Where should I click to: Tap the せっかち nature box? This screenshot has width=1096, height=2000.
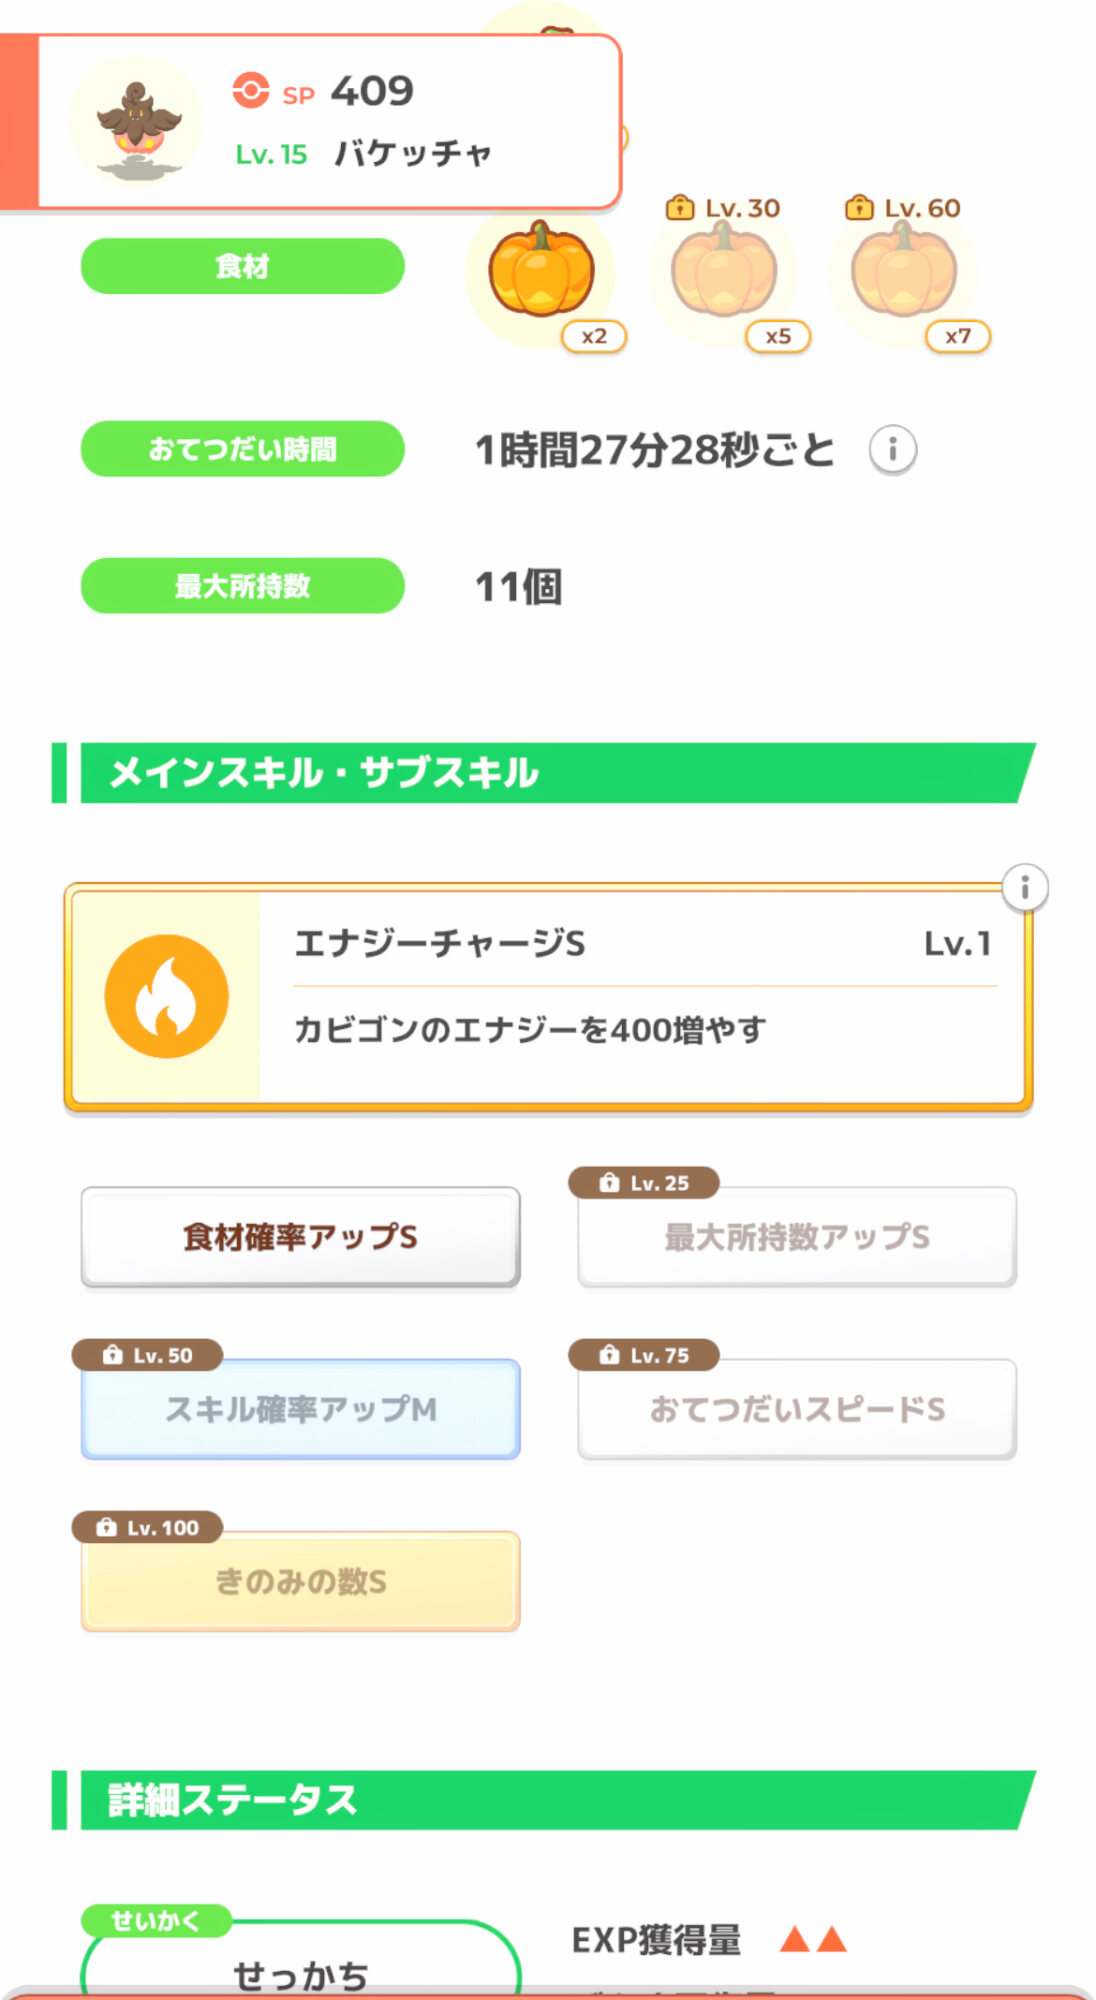click(300, 1965)
